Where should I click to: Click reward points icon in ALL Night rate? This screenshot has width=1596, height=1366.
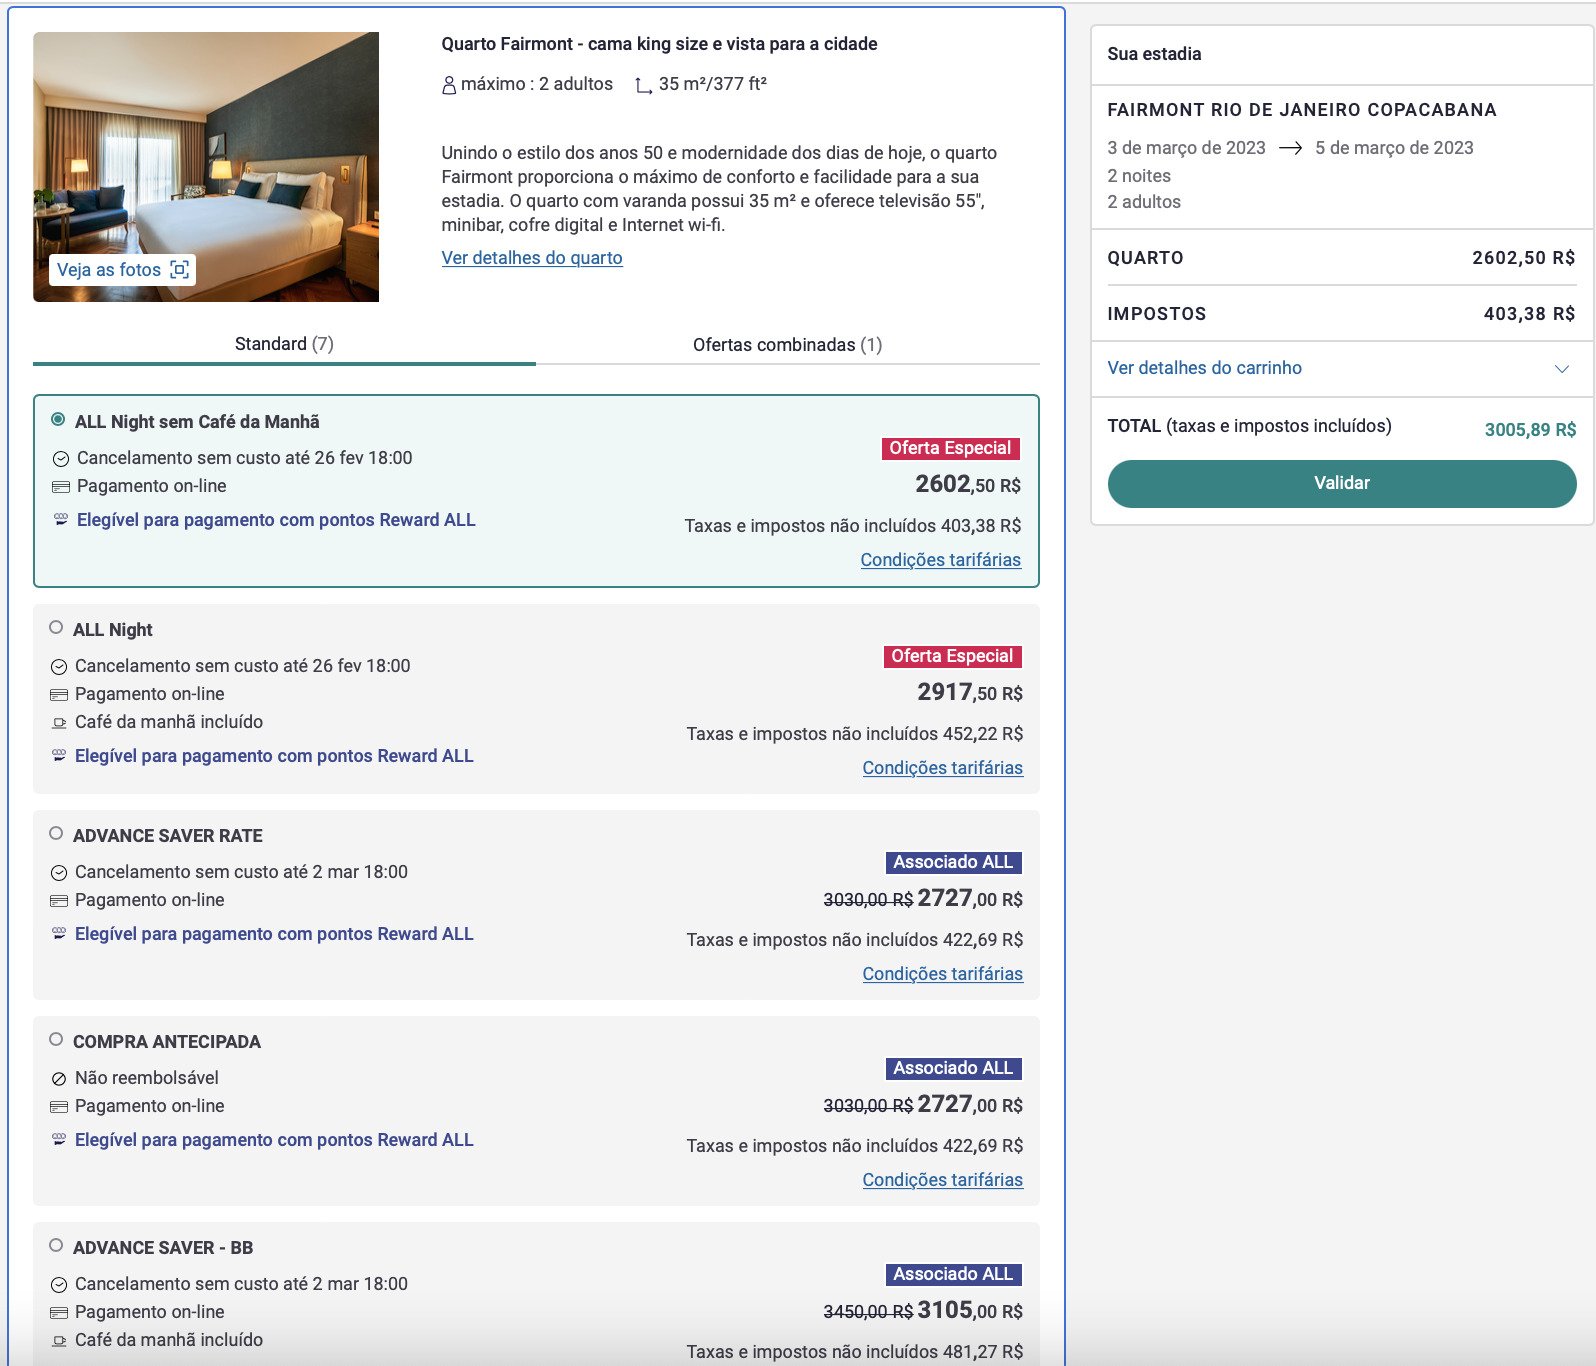(59, 756)
